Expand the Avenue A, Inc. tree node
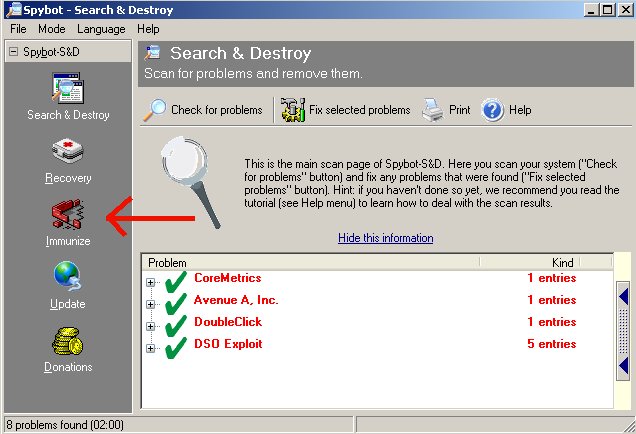 150,304
